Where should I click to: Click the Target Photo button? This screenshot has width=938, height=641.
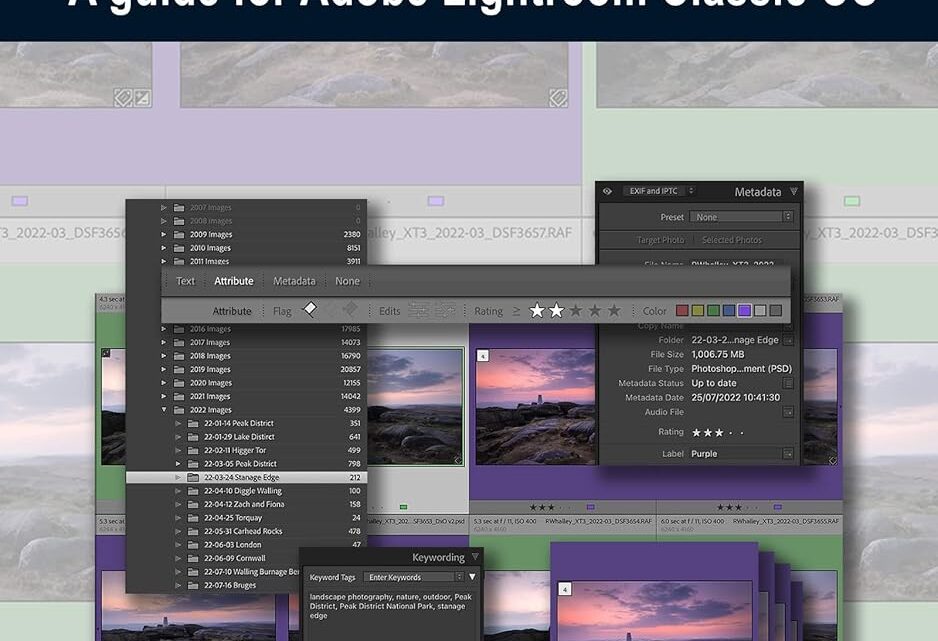point(660,240)
